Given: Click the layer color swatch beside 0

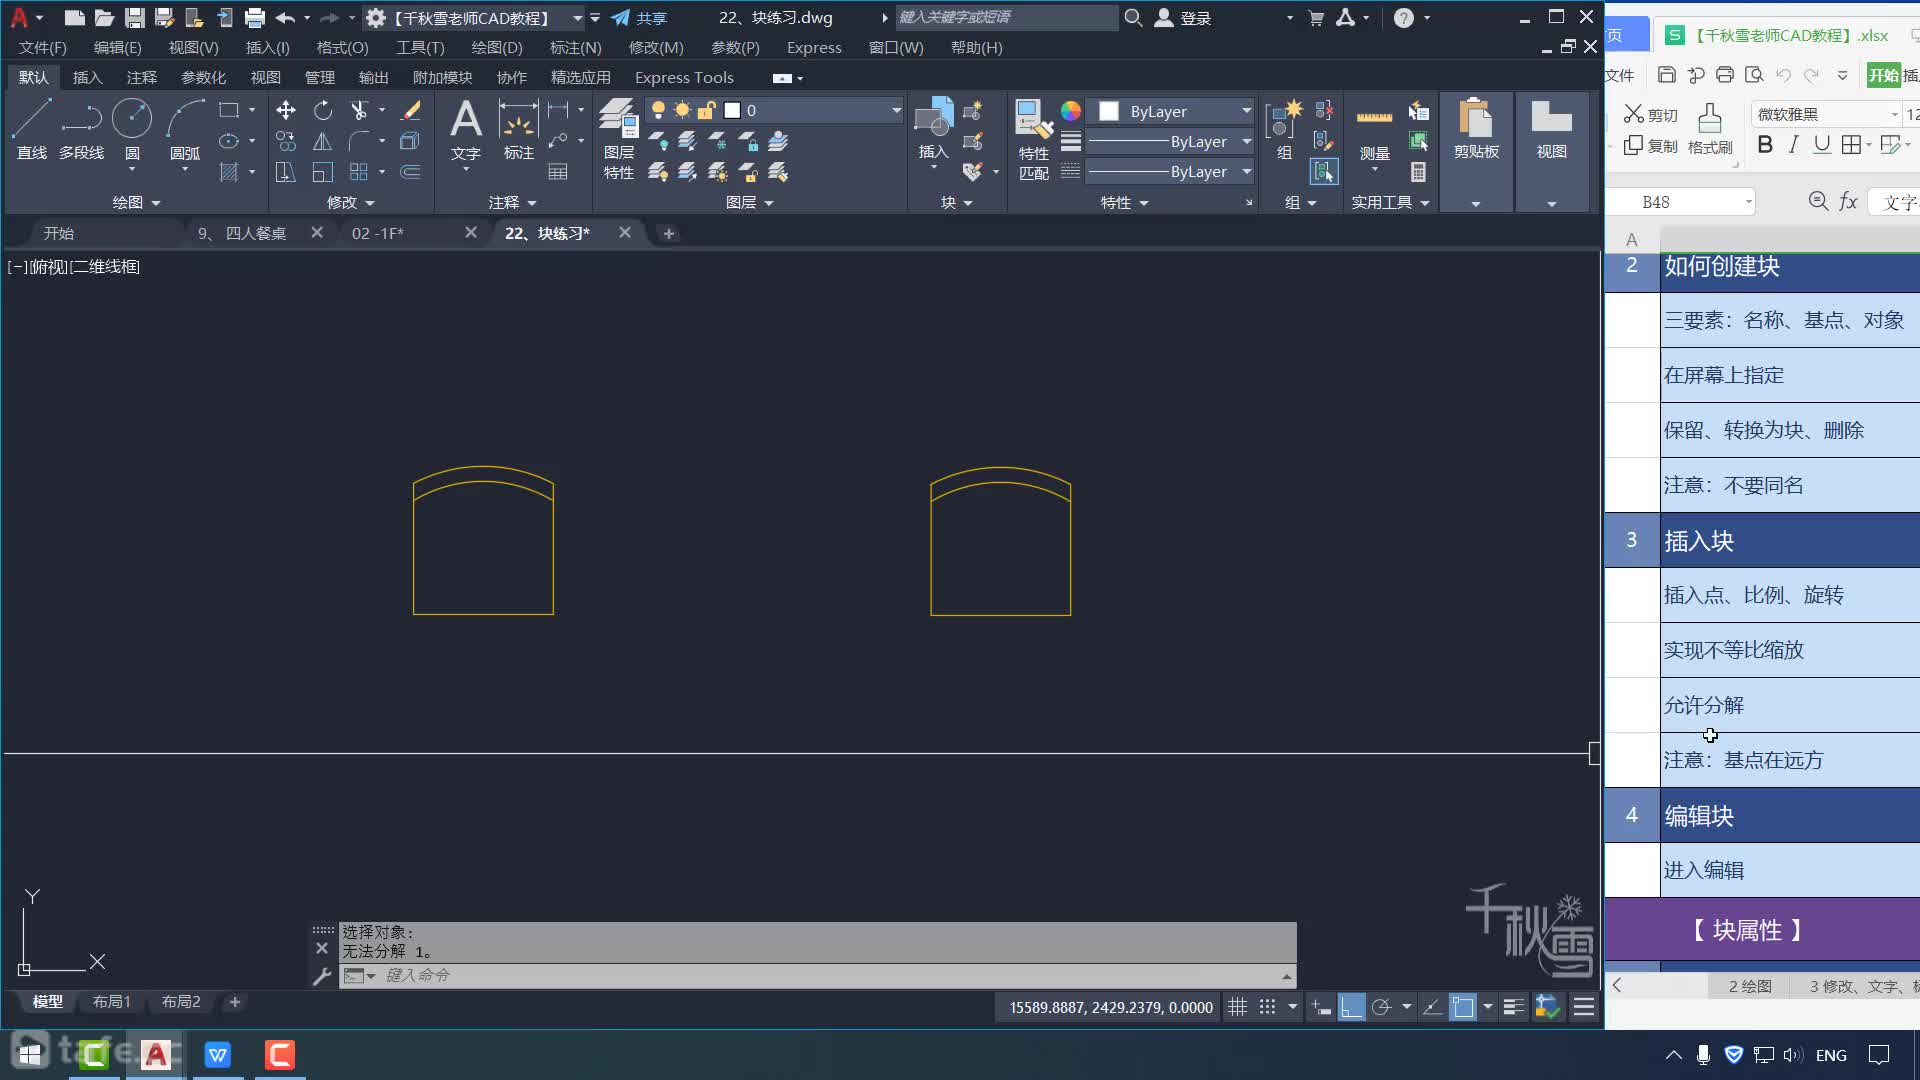Looking at the screenshot, I should (x=732, y=110).
